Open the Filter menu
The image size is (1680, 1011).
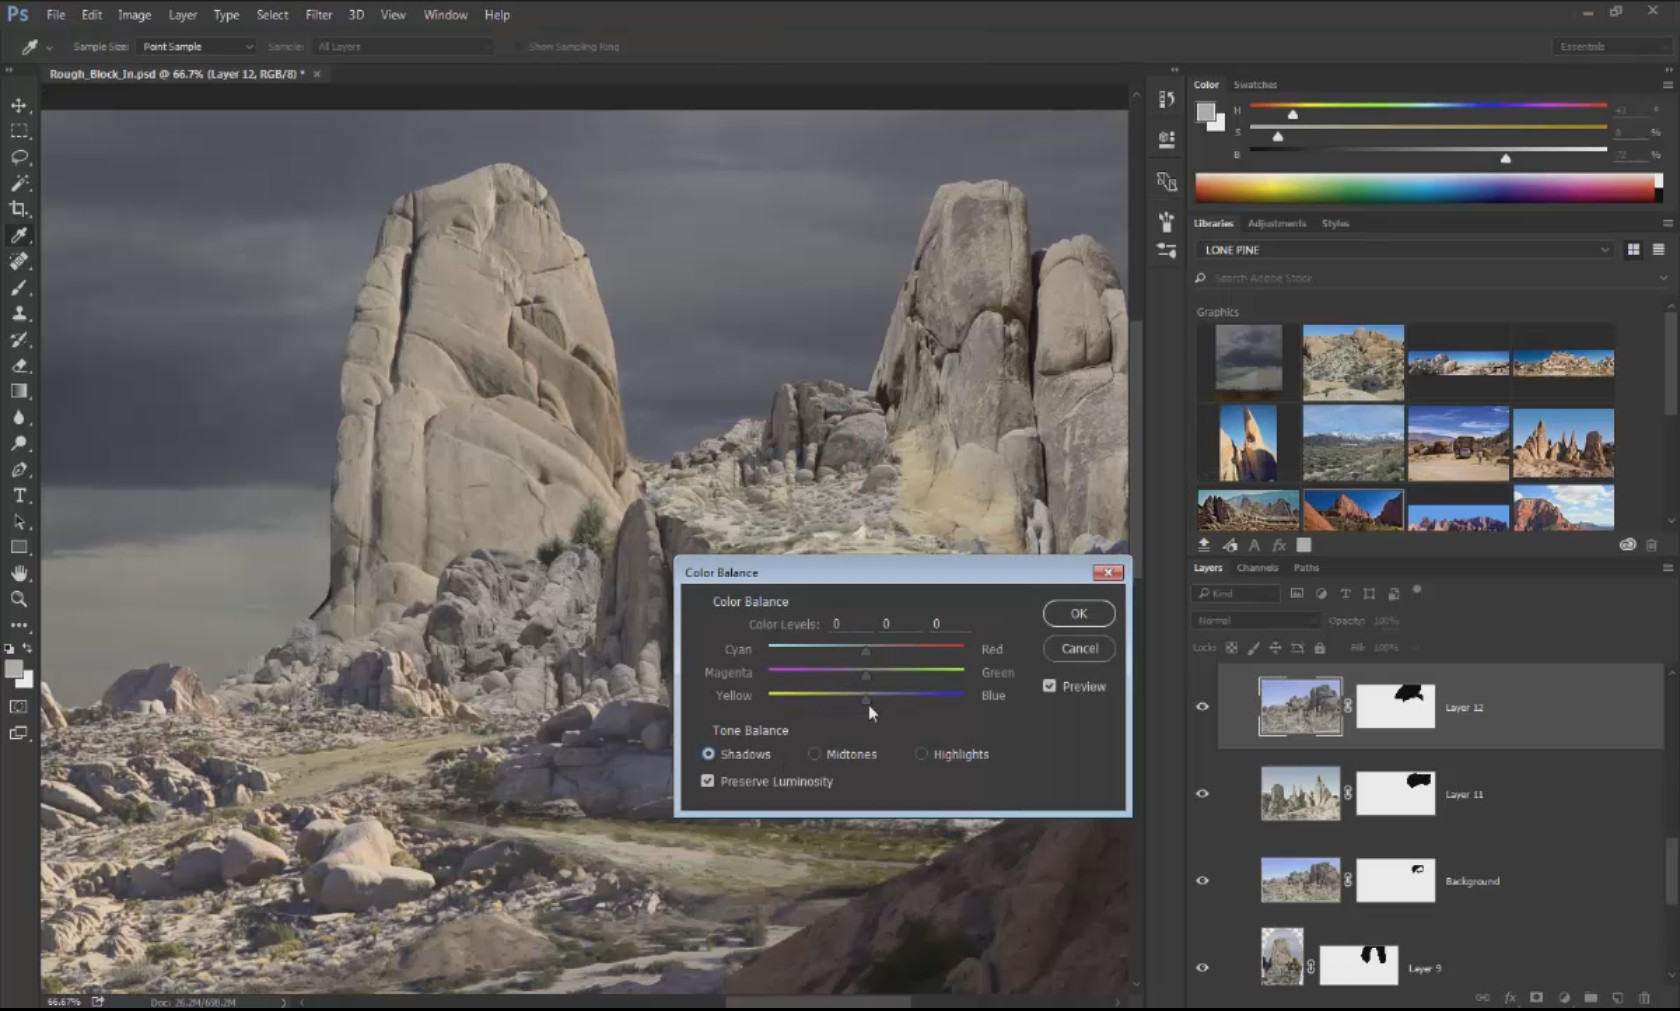coord(318,15)
